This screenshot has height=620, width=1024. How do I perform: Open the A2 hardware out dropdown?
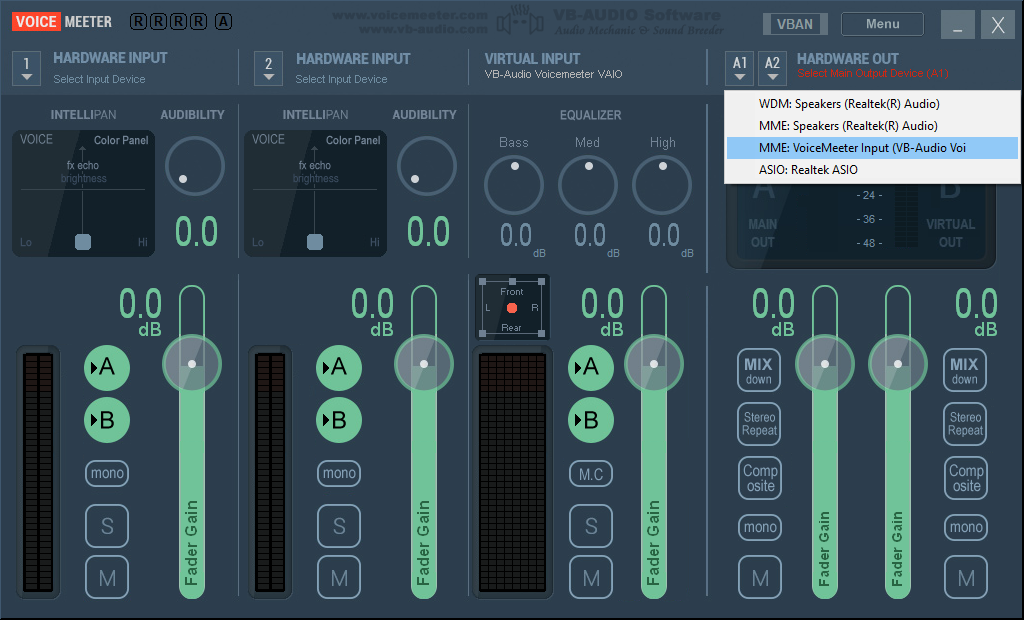point(772,69)
